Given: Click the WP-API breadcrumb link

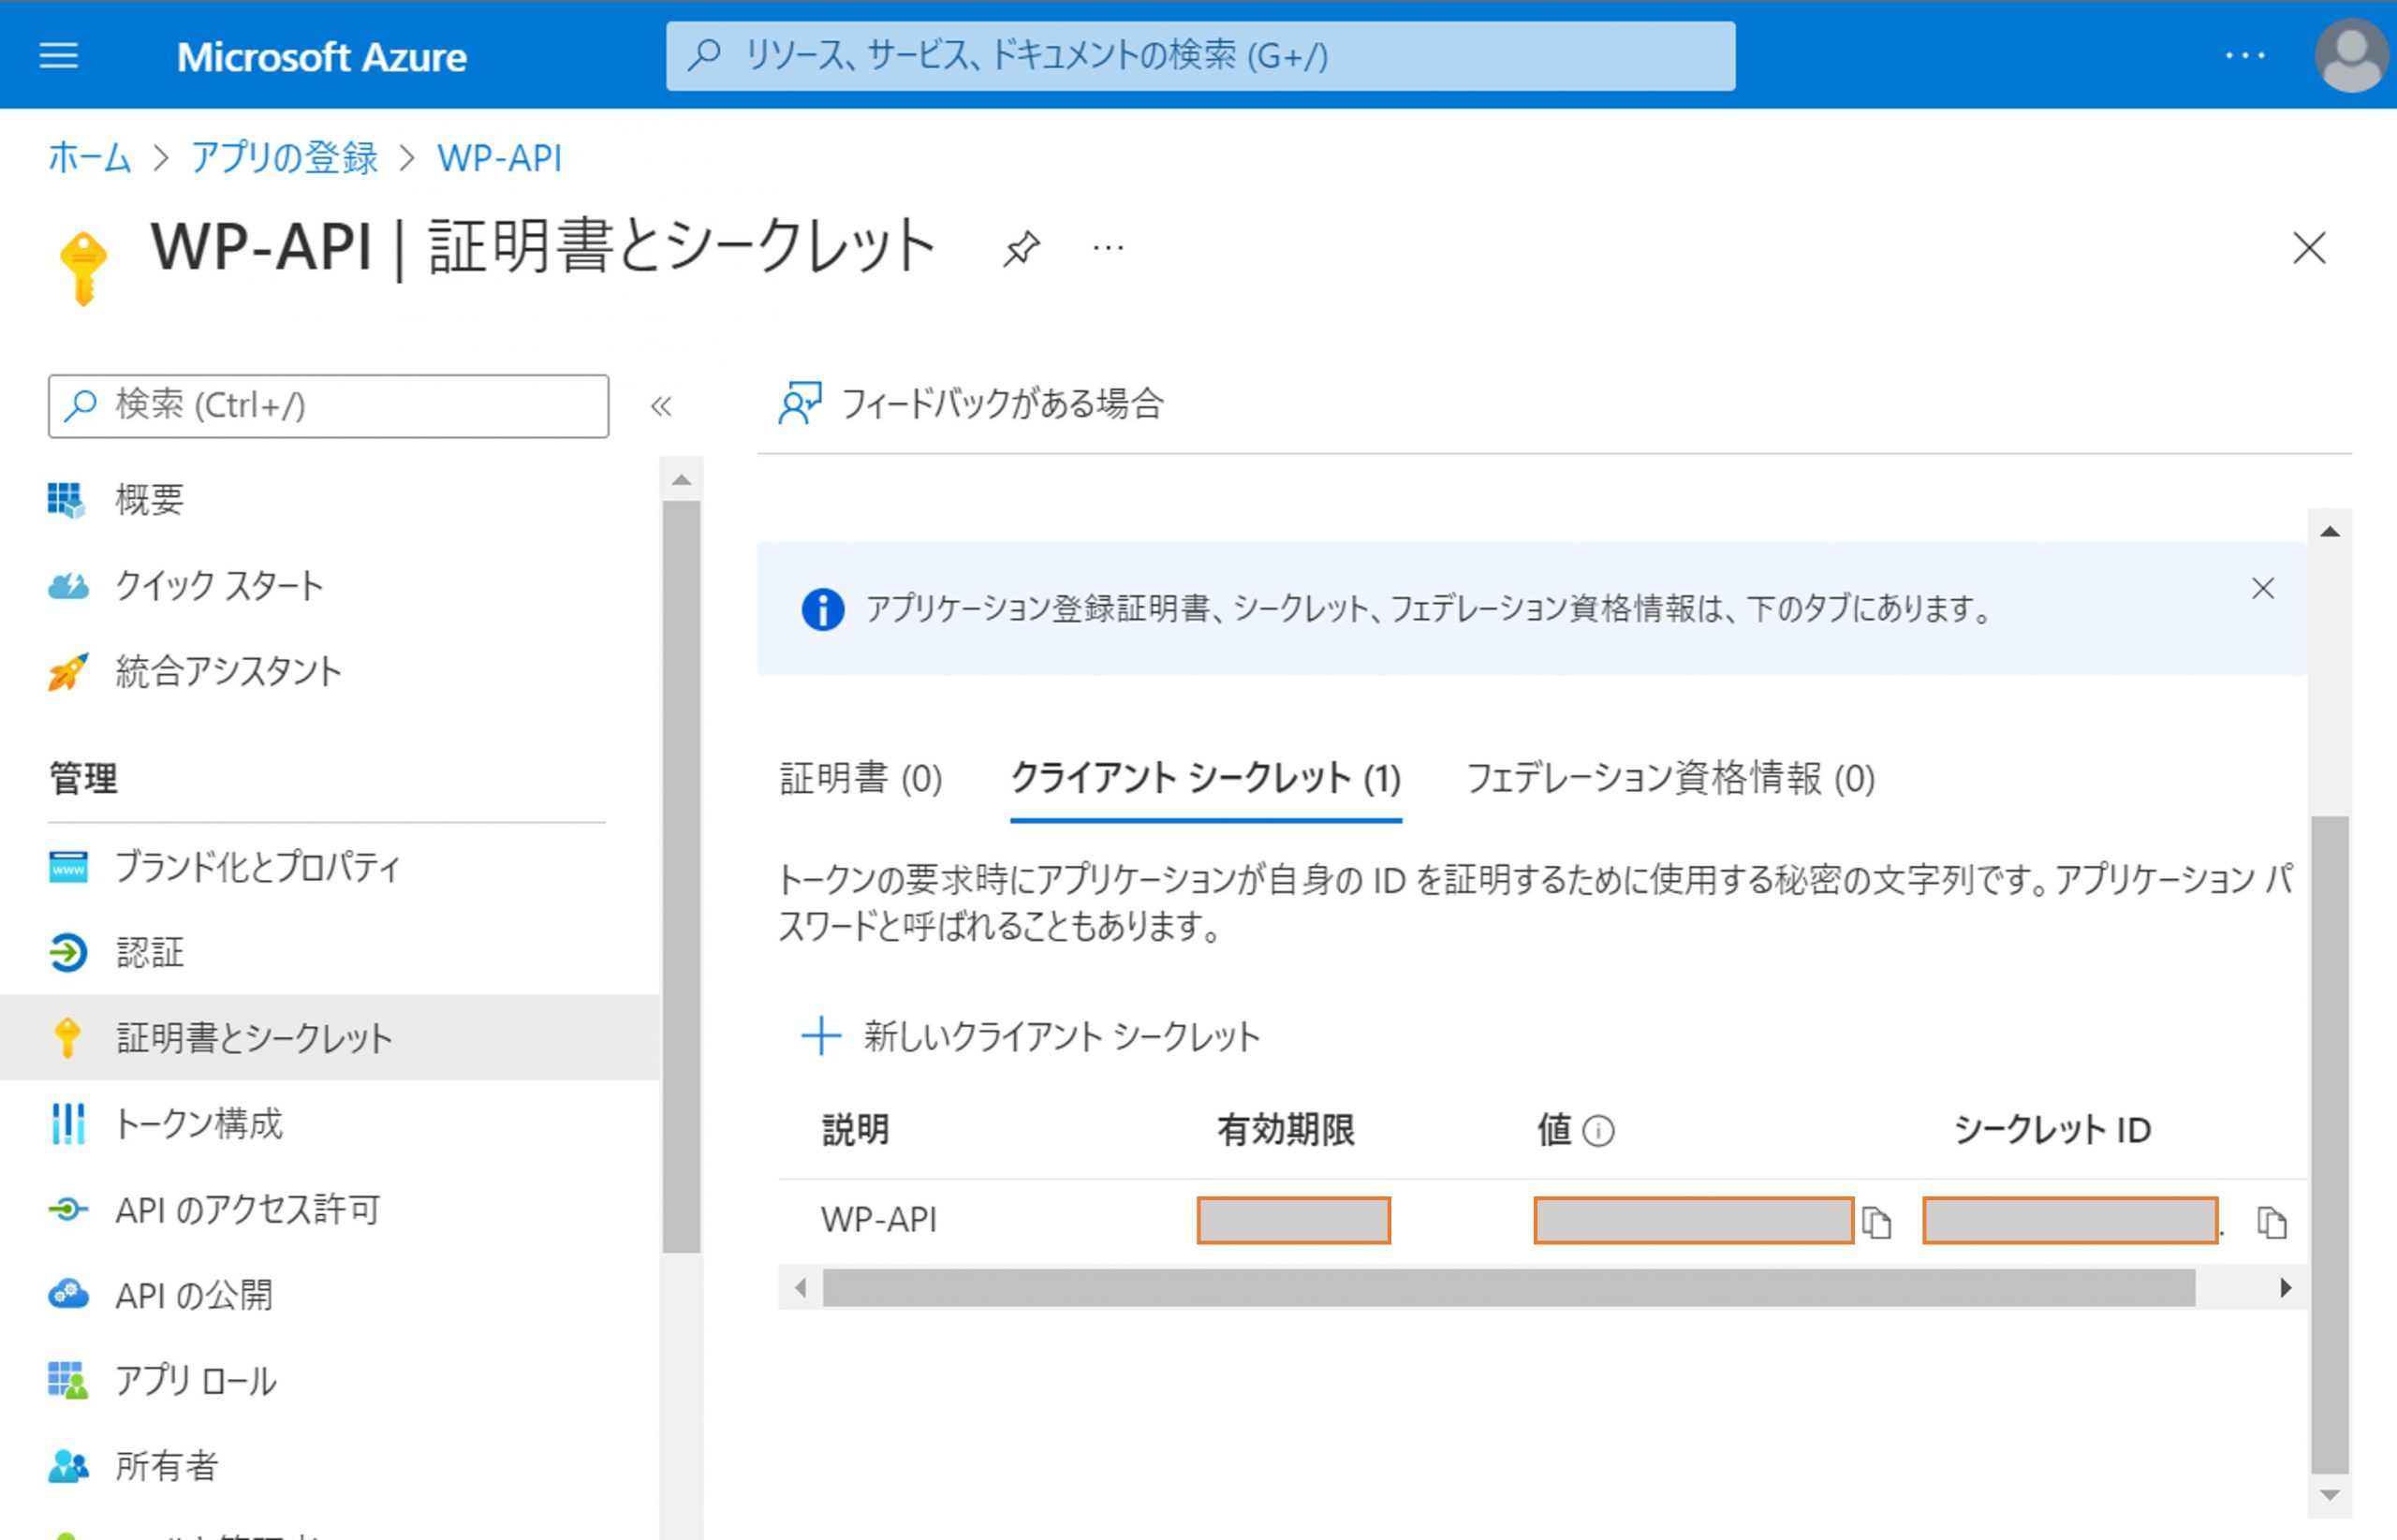Looking at the screenshot, I should pyautogui.click(x=499, y=158).
